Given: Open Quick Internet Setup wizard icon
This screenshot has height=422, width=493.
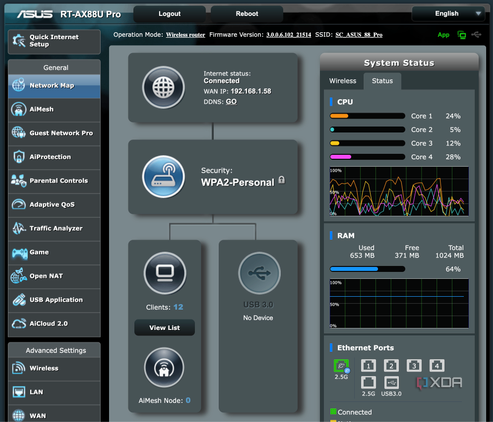Looking at the screenshot, I should (19, 41).
